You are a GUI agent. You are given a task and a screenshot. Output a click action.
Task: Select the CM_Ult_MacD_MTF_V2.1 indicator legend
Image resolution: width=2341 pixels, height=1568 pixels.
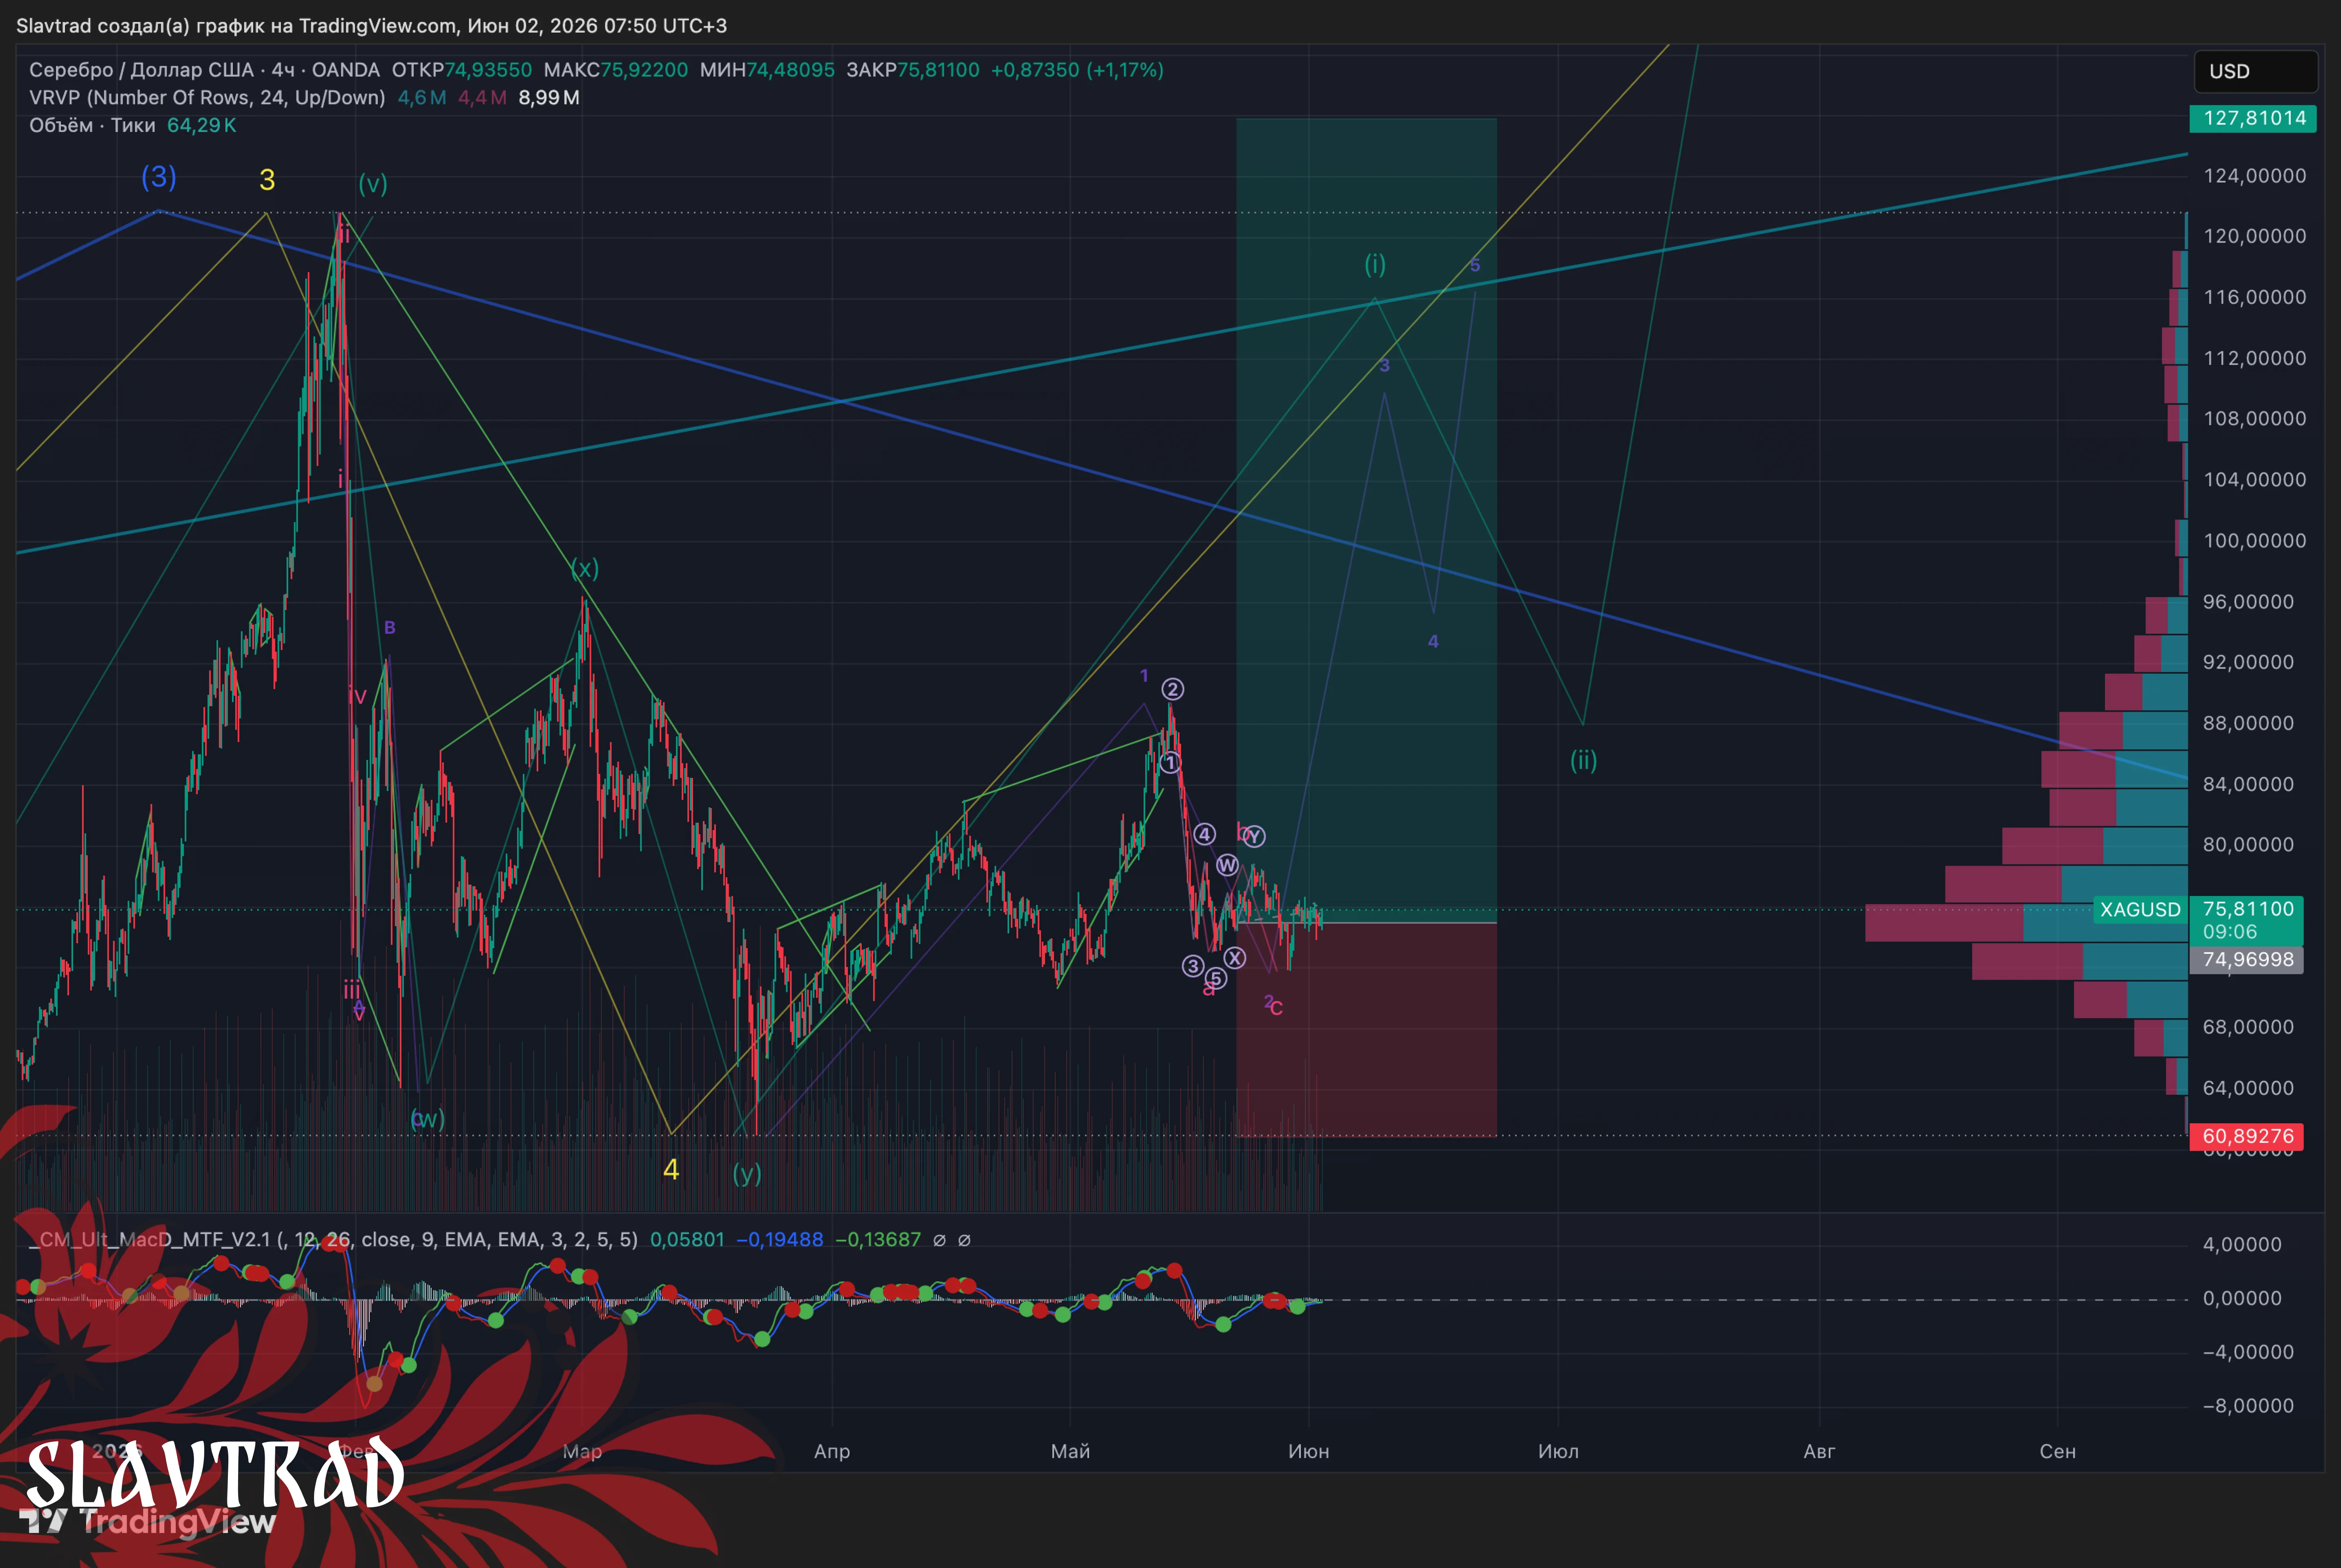pos(333,1240)
